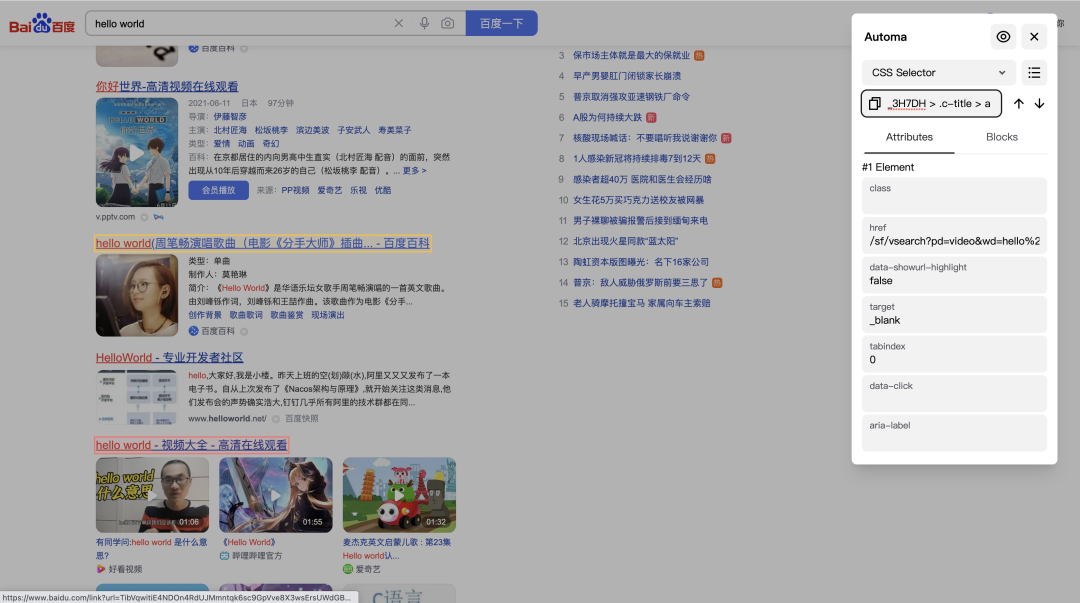This screenshot has height=603, width=1080.
Task: Close the Automa selector panel
Action: click(x=1034, y=37)
